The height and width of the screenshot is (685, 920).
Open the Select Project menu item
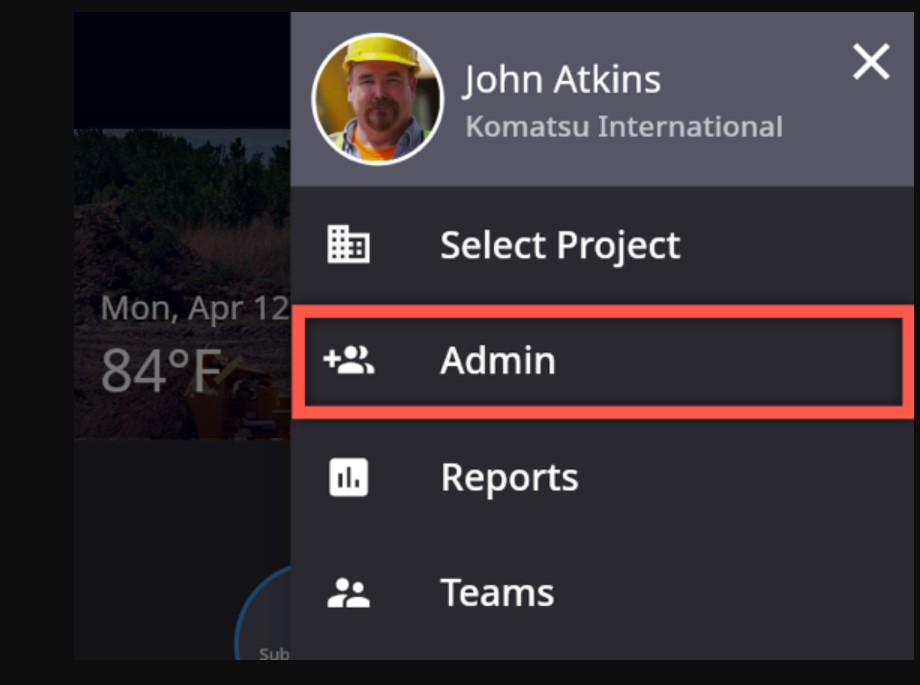tap(602, 245)
